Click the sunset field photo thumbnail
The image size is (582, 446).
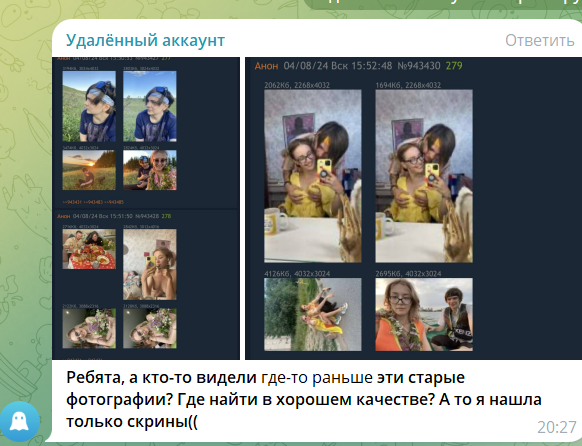click(89, 170)
